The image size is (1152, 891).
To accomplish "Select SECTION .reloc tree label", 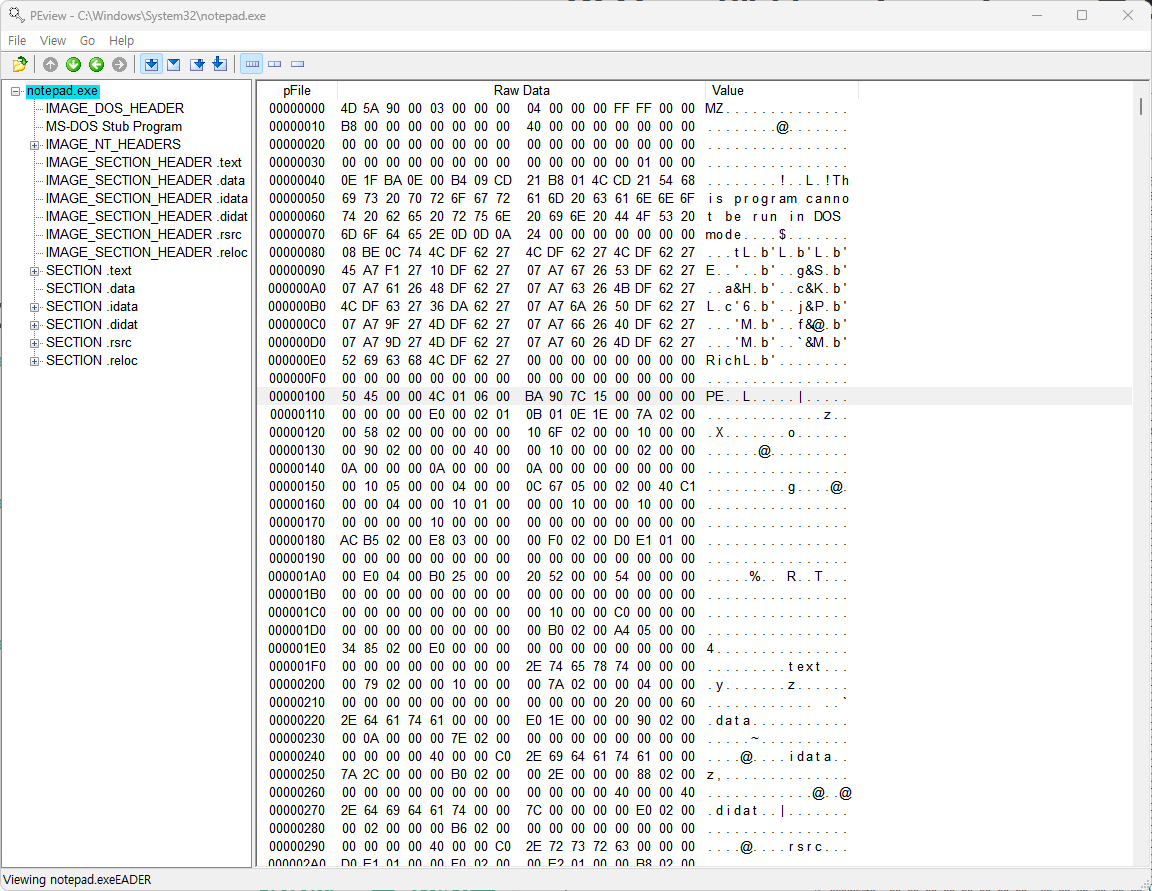I will point(92,361).
